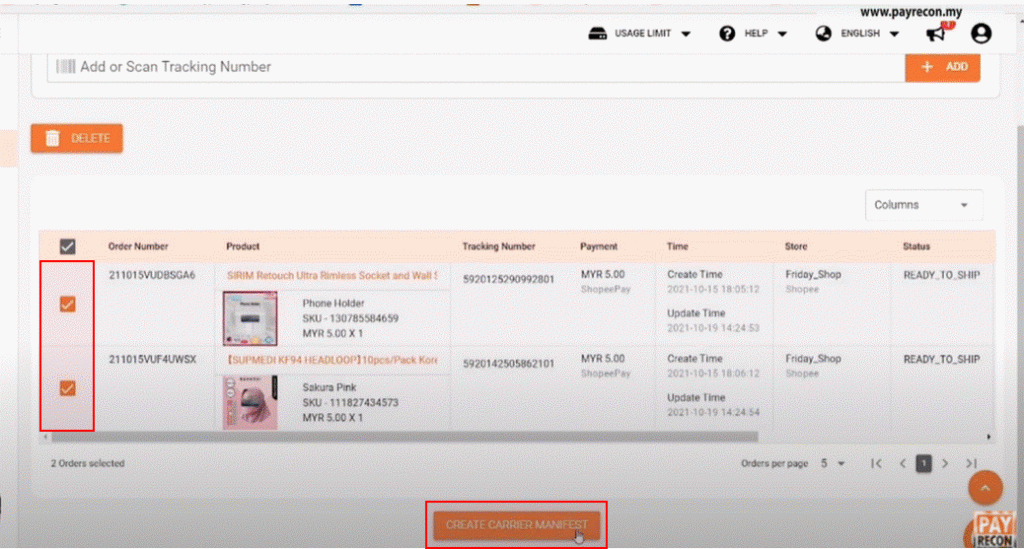Click the Status column header
This screenshot has height=549, width=1024.
pos(916,247)
